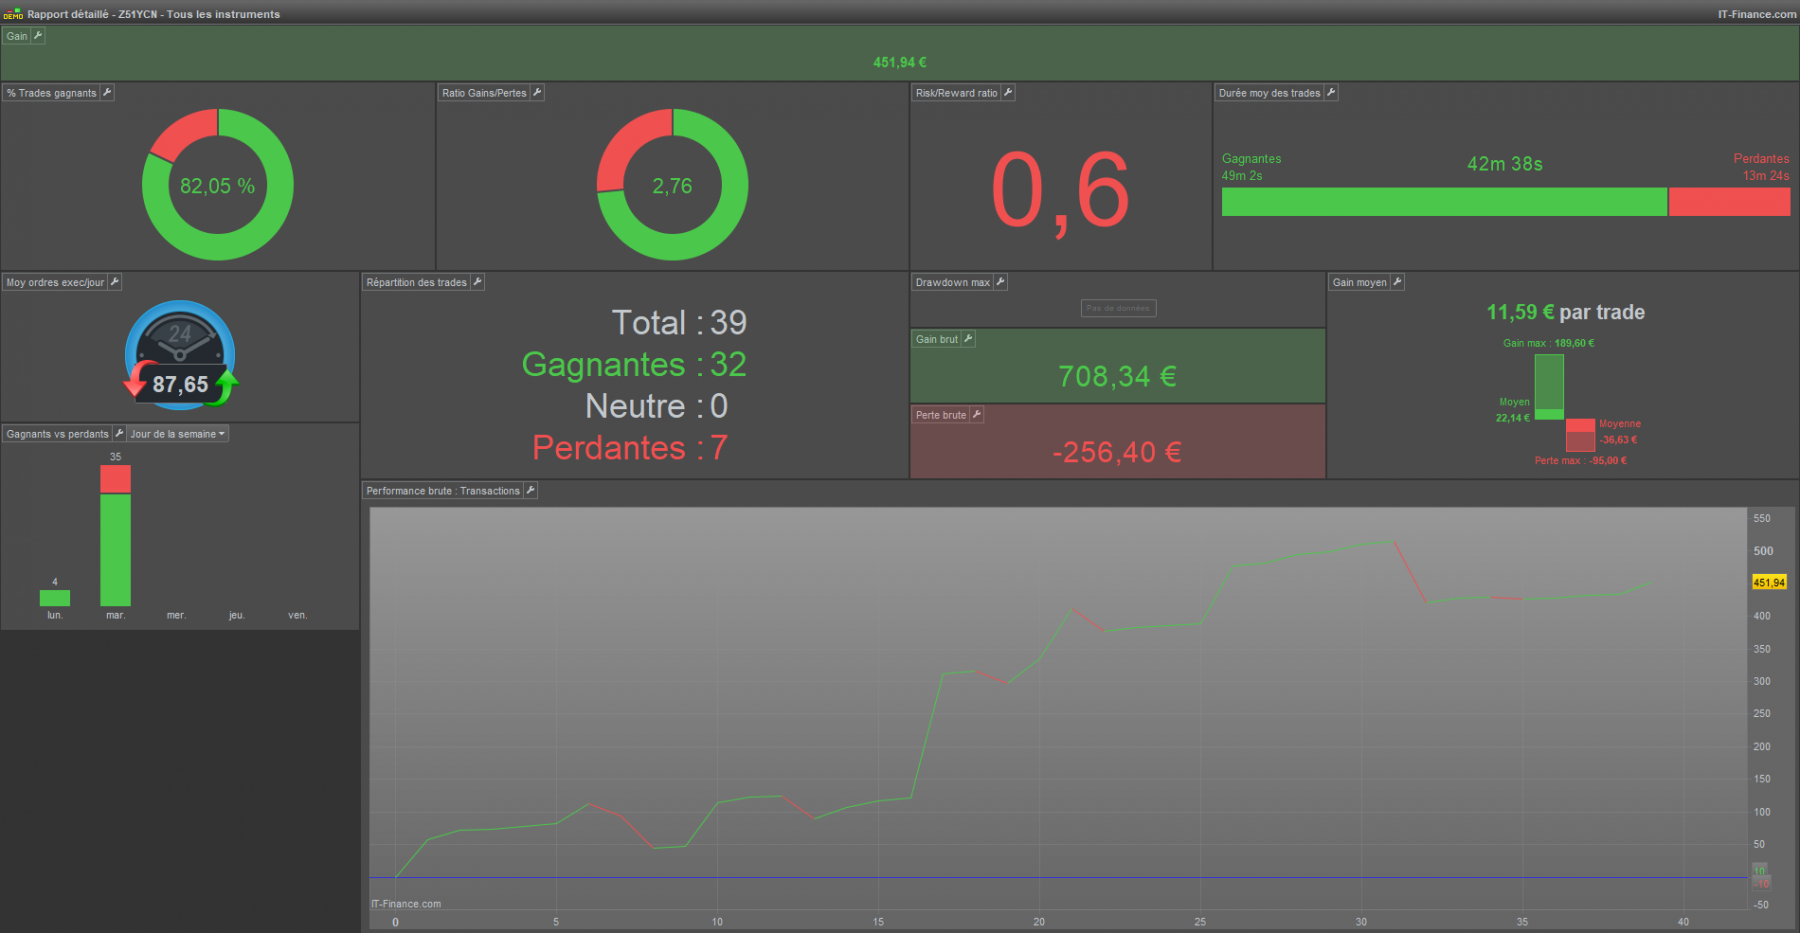The height and width of the screenshot is (933, 1800).
Task: Open Ratio Gains/Pertes wrench settings
Action: tap(537, 93)
